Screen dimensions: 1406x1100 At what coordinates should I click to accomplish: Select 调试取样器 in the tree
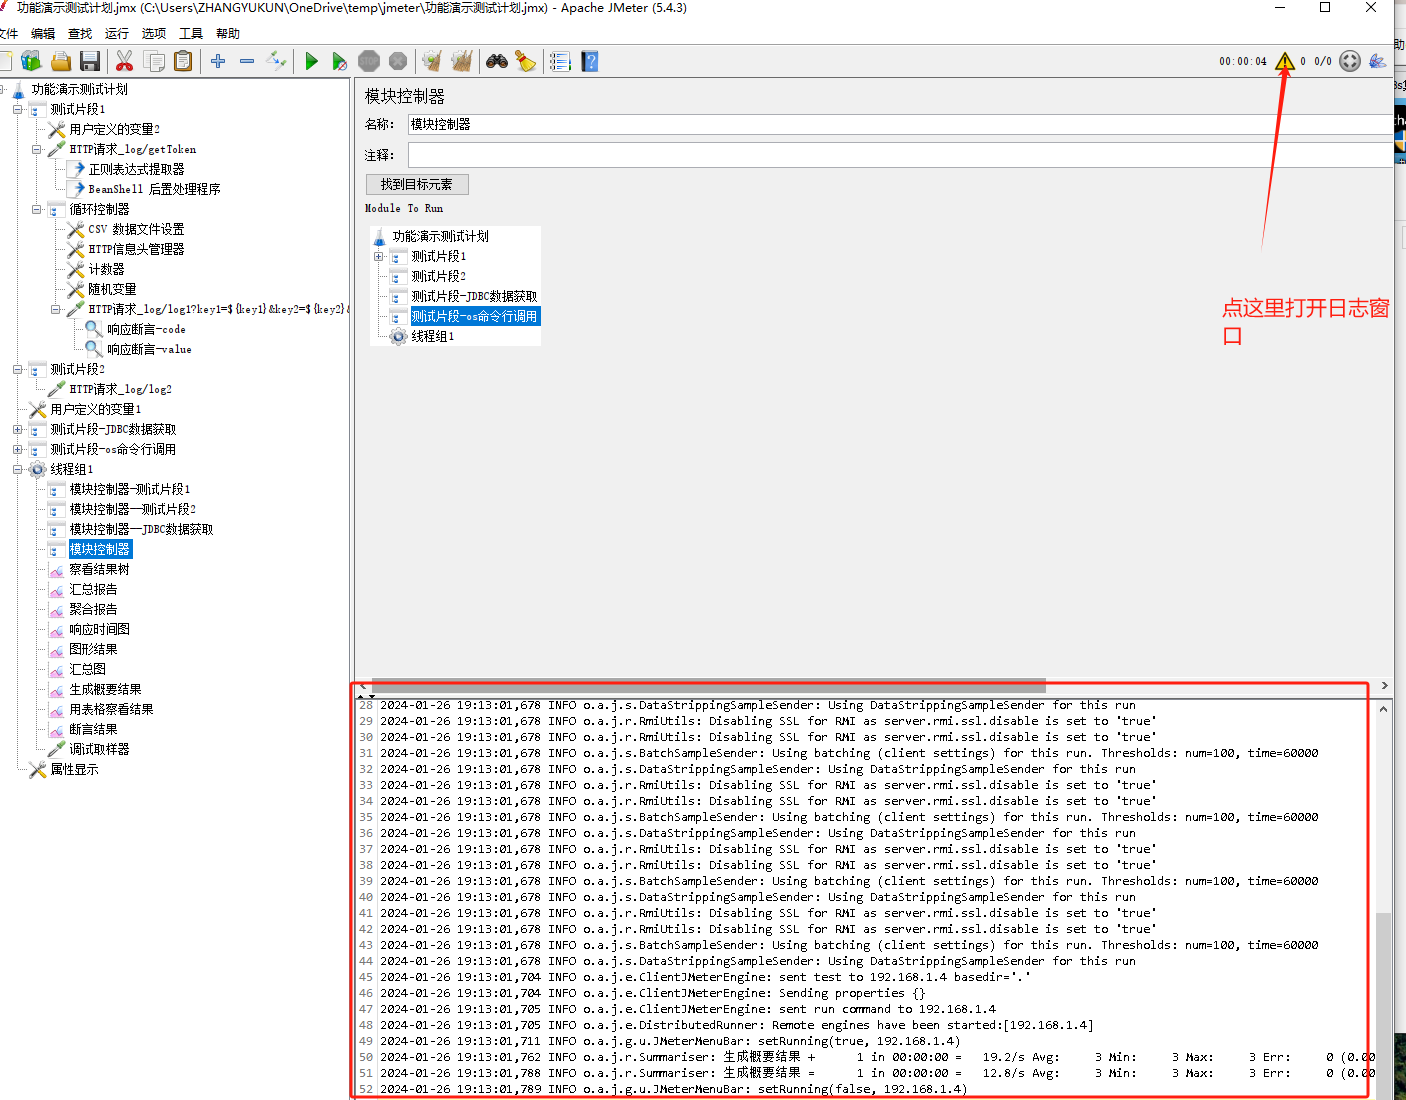coord(99,749)
